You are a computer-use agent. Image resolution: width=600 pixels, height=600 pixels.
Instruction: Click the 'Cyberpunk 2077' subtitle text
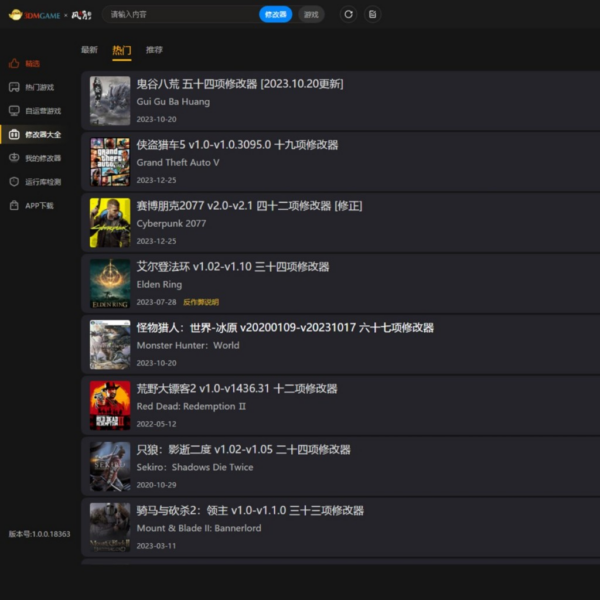click(171, 223)
